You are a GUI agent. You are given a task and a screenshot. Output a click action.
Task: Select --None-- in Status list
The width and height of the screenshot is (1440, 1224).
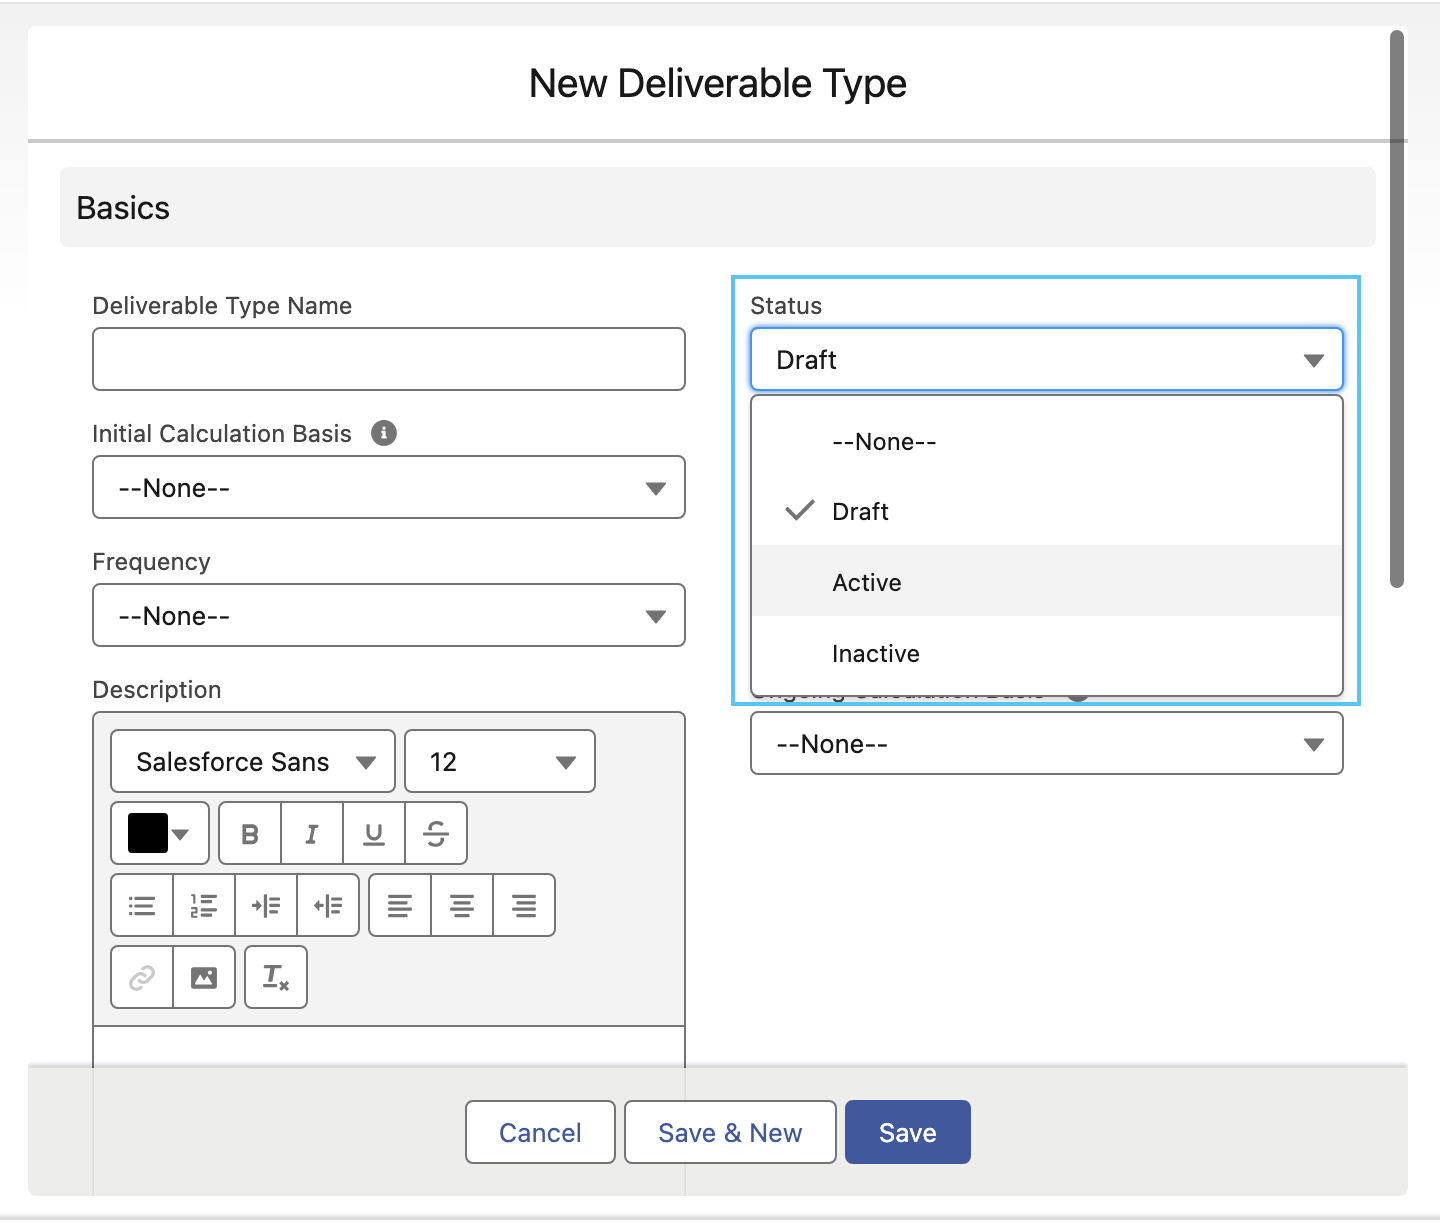1047,441
